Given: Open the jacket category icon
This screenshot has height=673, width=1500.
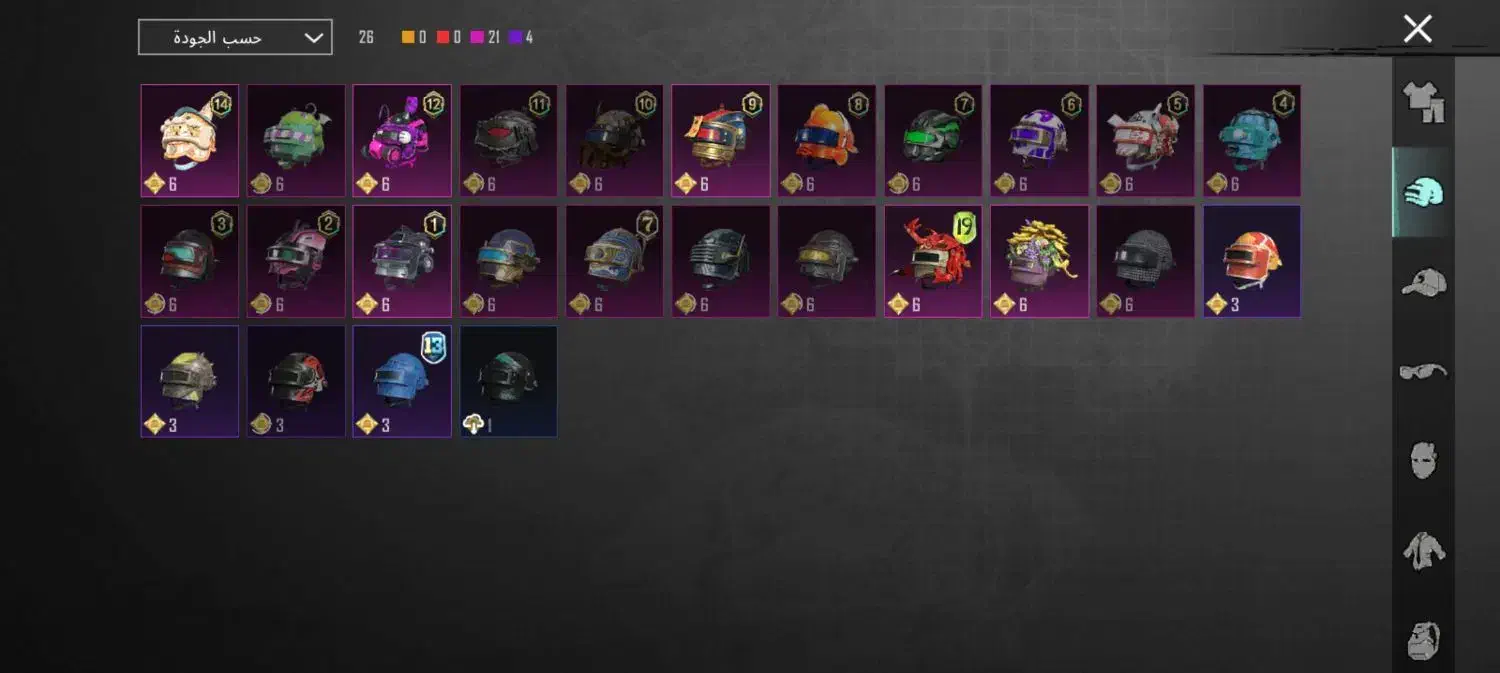Looking at the screenshot, I should (1423, 551).
